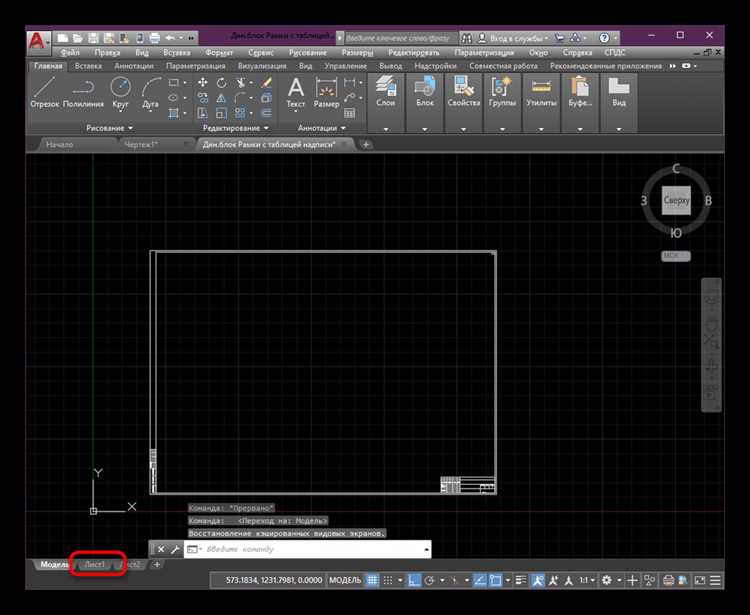Click the Plot printer icon in quick access toolbar
This screenshot has height=615, width=750.
click(x=154, y=38)
